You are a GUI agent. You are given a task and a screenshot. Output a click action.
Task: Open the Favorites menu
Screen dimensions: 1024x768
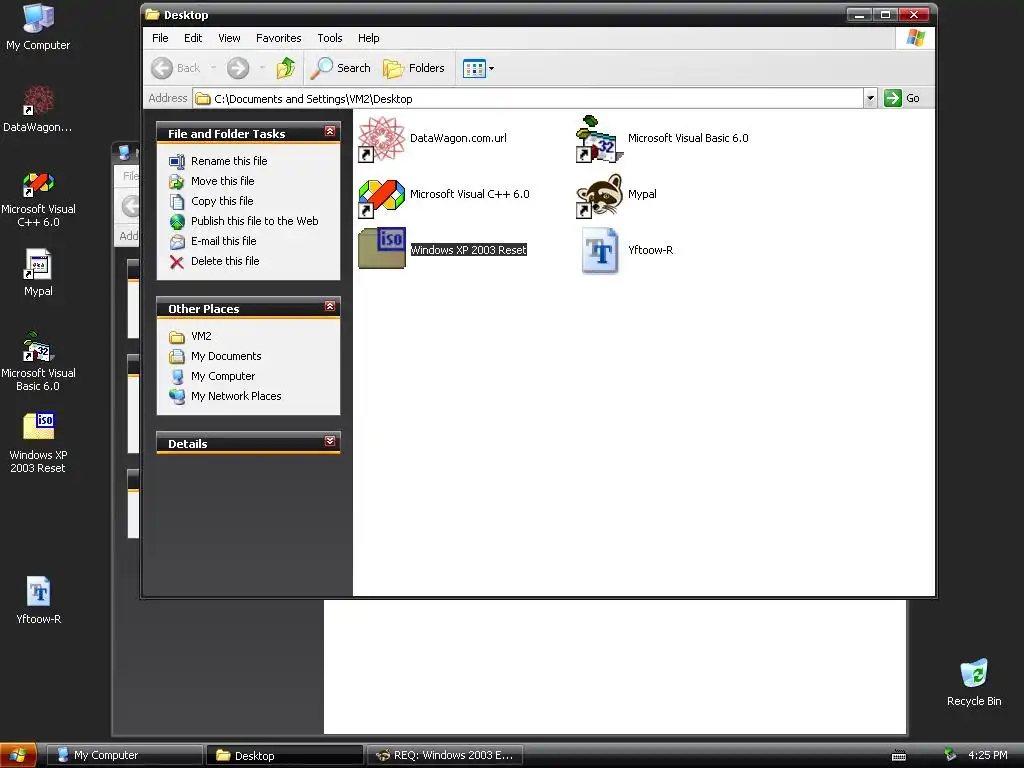(279, 38)
